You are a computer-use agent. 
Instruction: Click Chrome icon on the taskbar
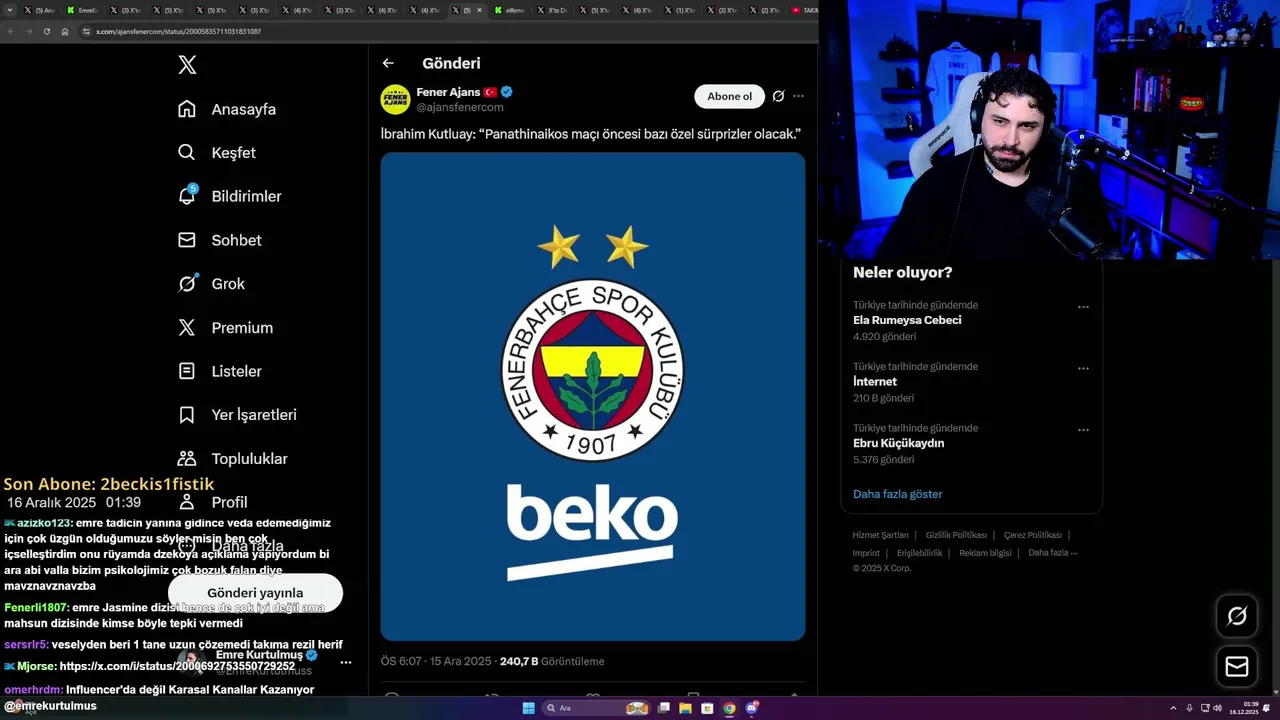(729, 708)
